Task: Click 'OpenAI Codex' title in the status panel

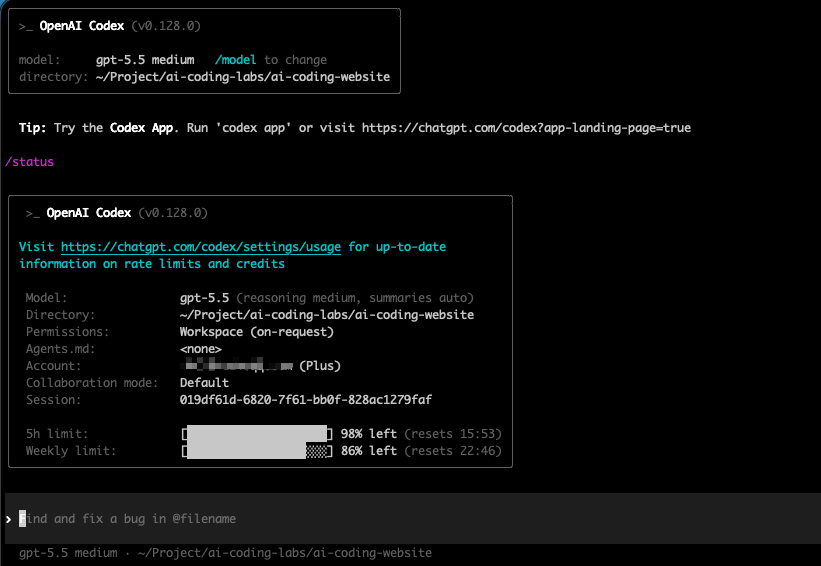Action: [x=88, y=213]
